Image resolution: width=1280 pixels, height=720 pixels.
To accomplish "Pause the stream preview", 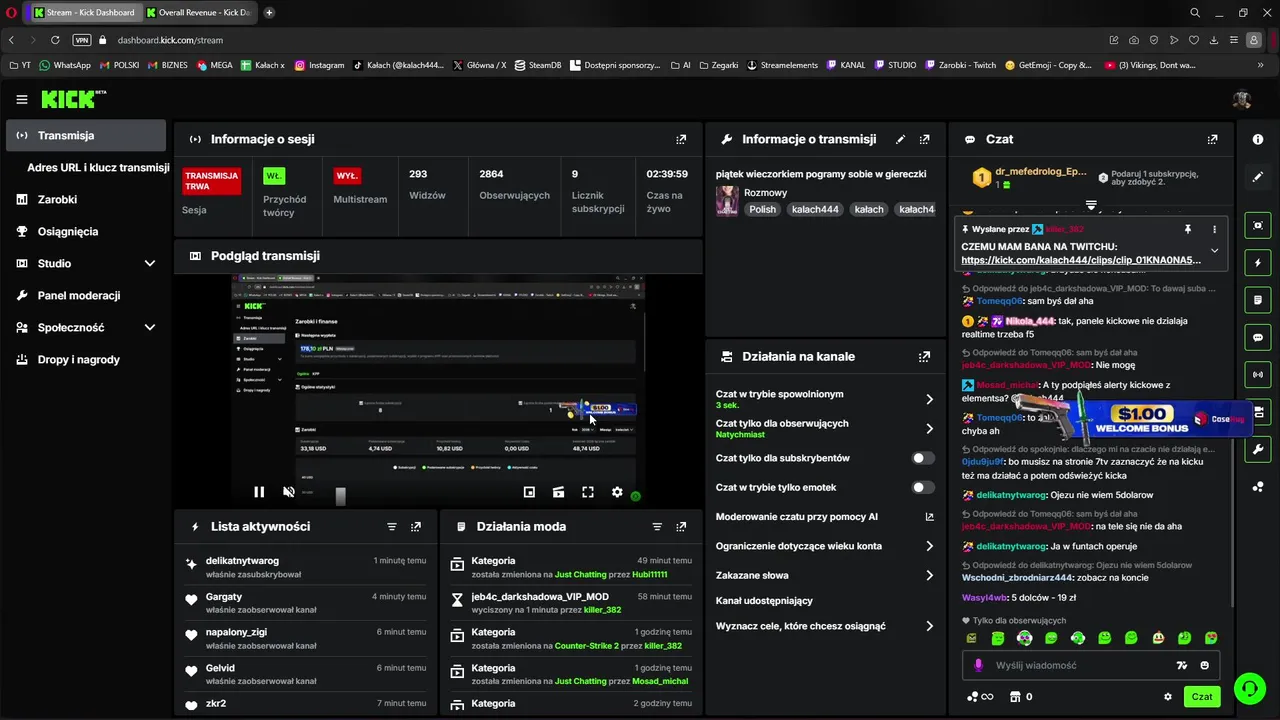I will [259, 492].
